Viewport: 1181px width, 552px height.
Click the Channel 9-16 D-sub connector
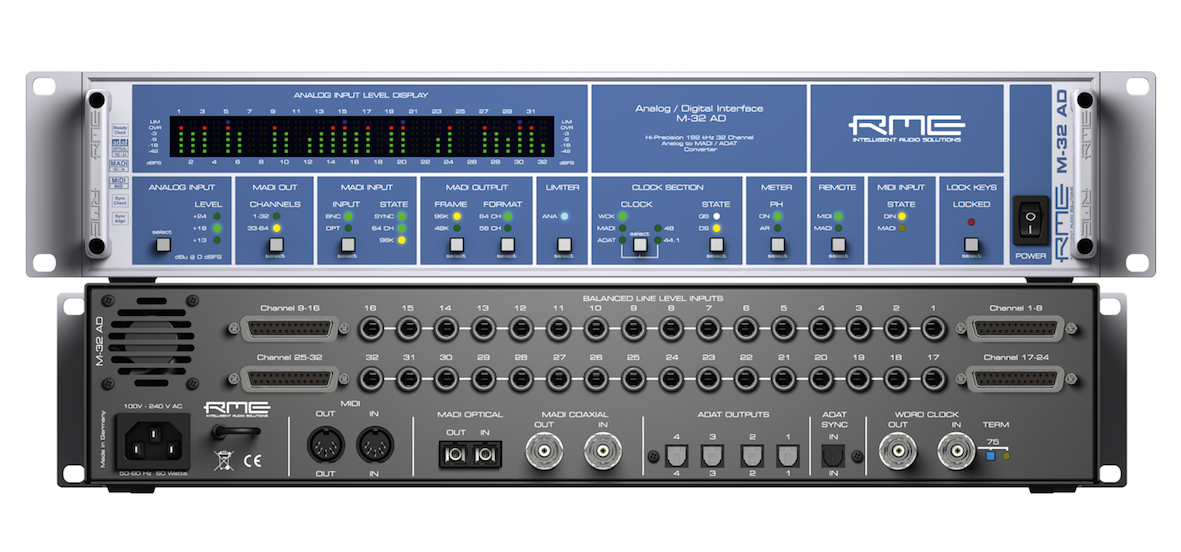pyautogui.click(x=288, y=329)
